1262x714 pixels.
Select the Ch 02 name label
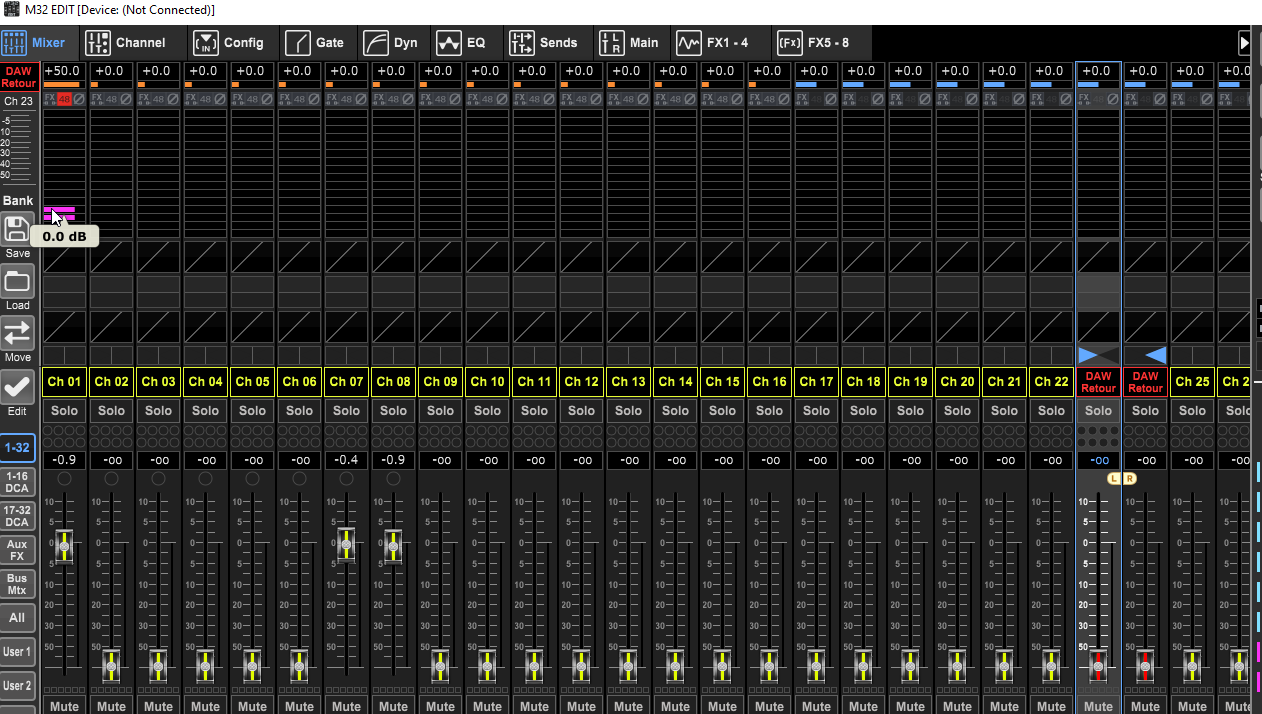[111, 382]
